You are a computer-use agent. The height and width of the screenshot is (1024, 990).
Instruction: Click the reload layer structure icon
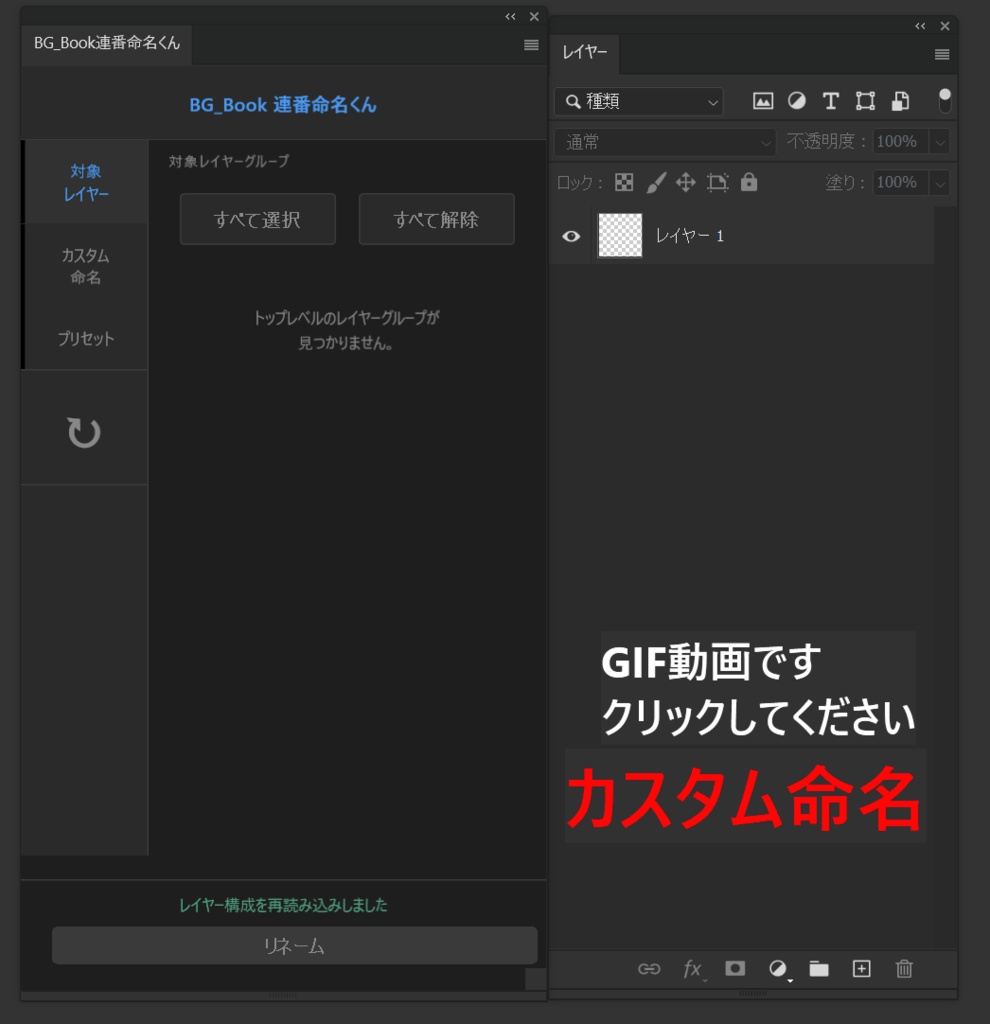point(84,432)
